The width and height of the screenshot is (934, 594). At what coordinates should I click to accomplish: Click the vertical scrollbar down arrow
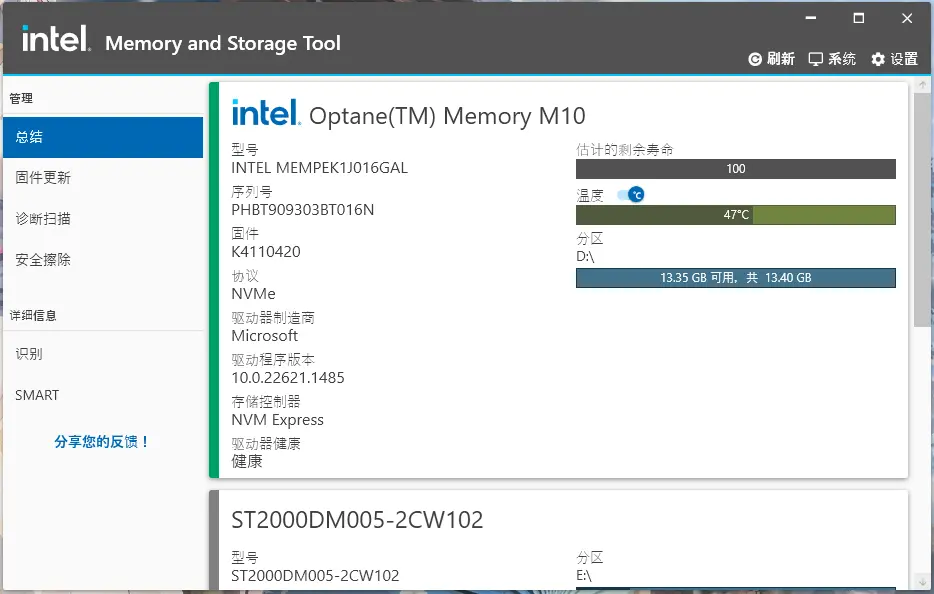click(x=922, y=582)
